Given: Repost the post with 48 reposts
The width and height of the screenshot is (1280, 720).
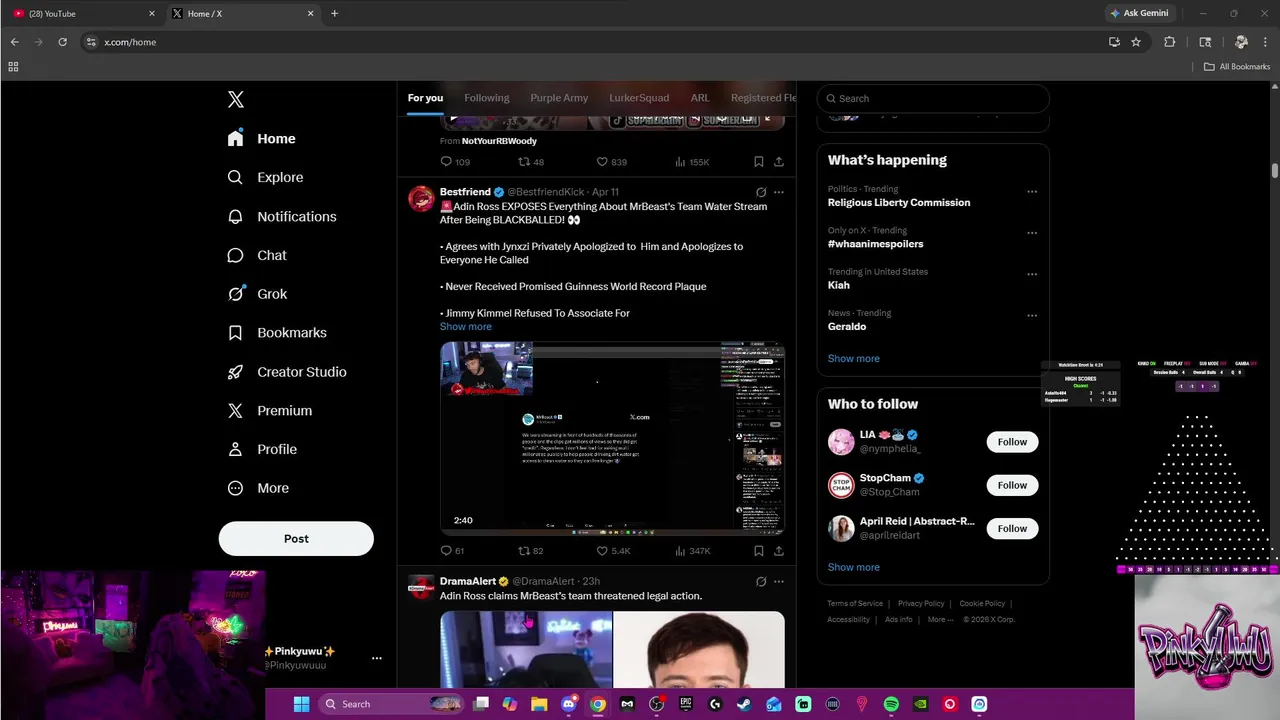Looking at the screenshot, I should pos(531,162).
